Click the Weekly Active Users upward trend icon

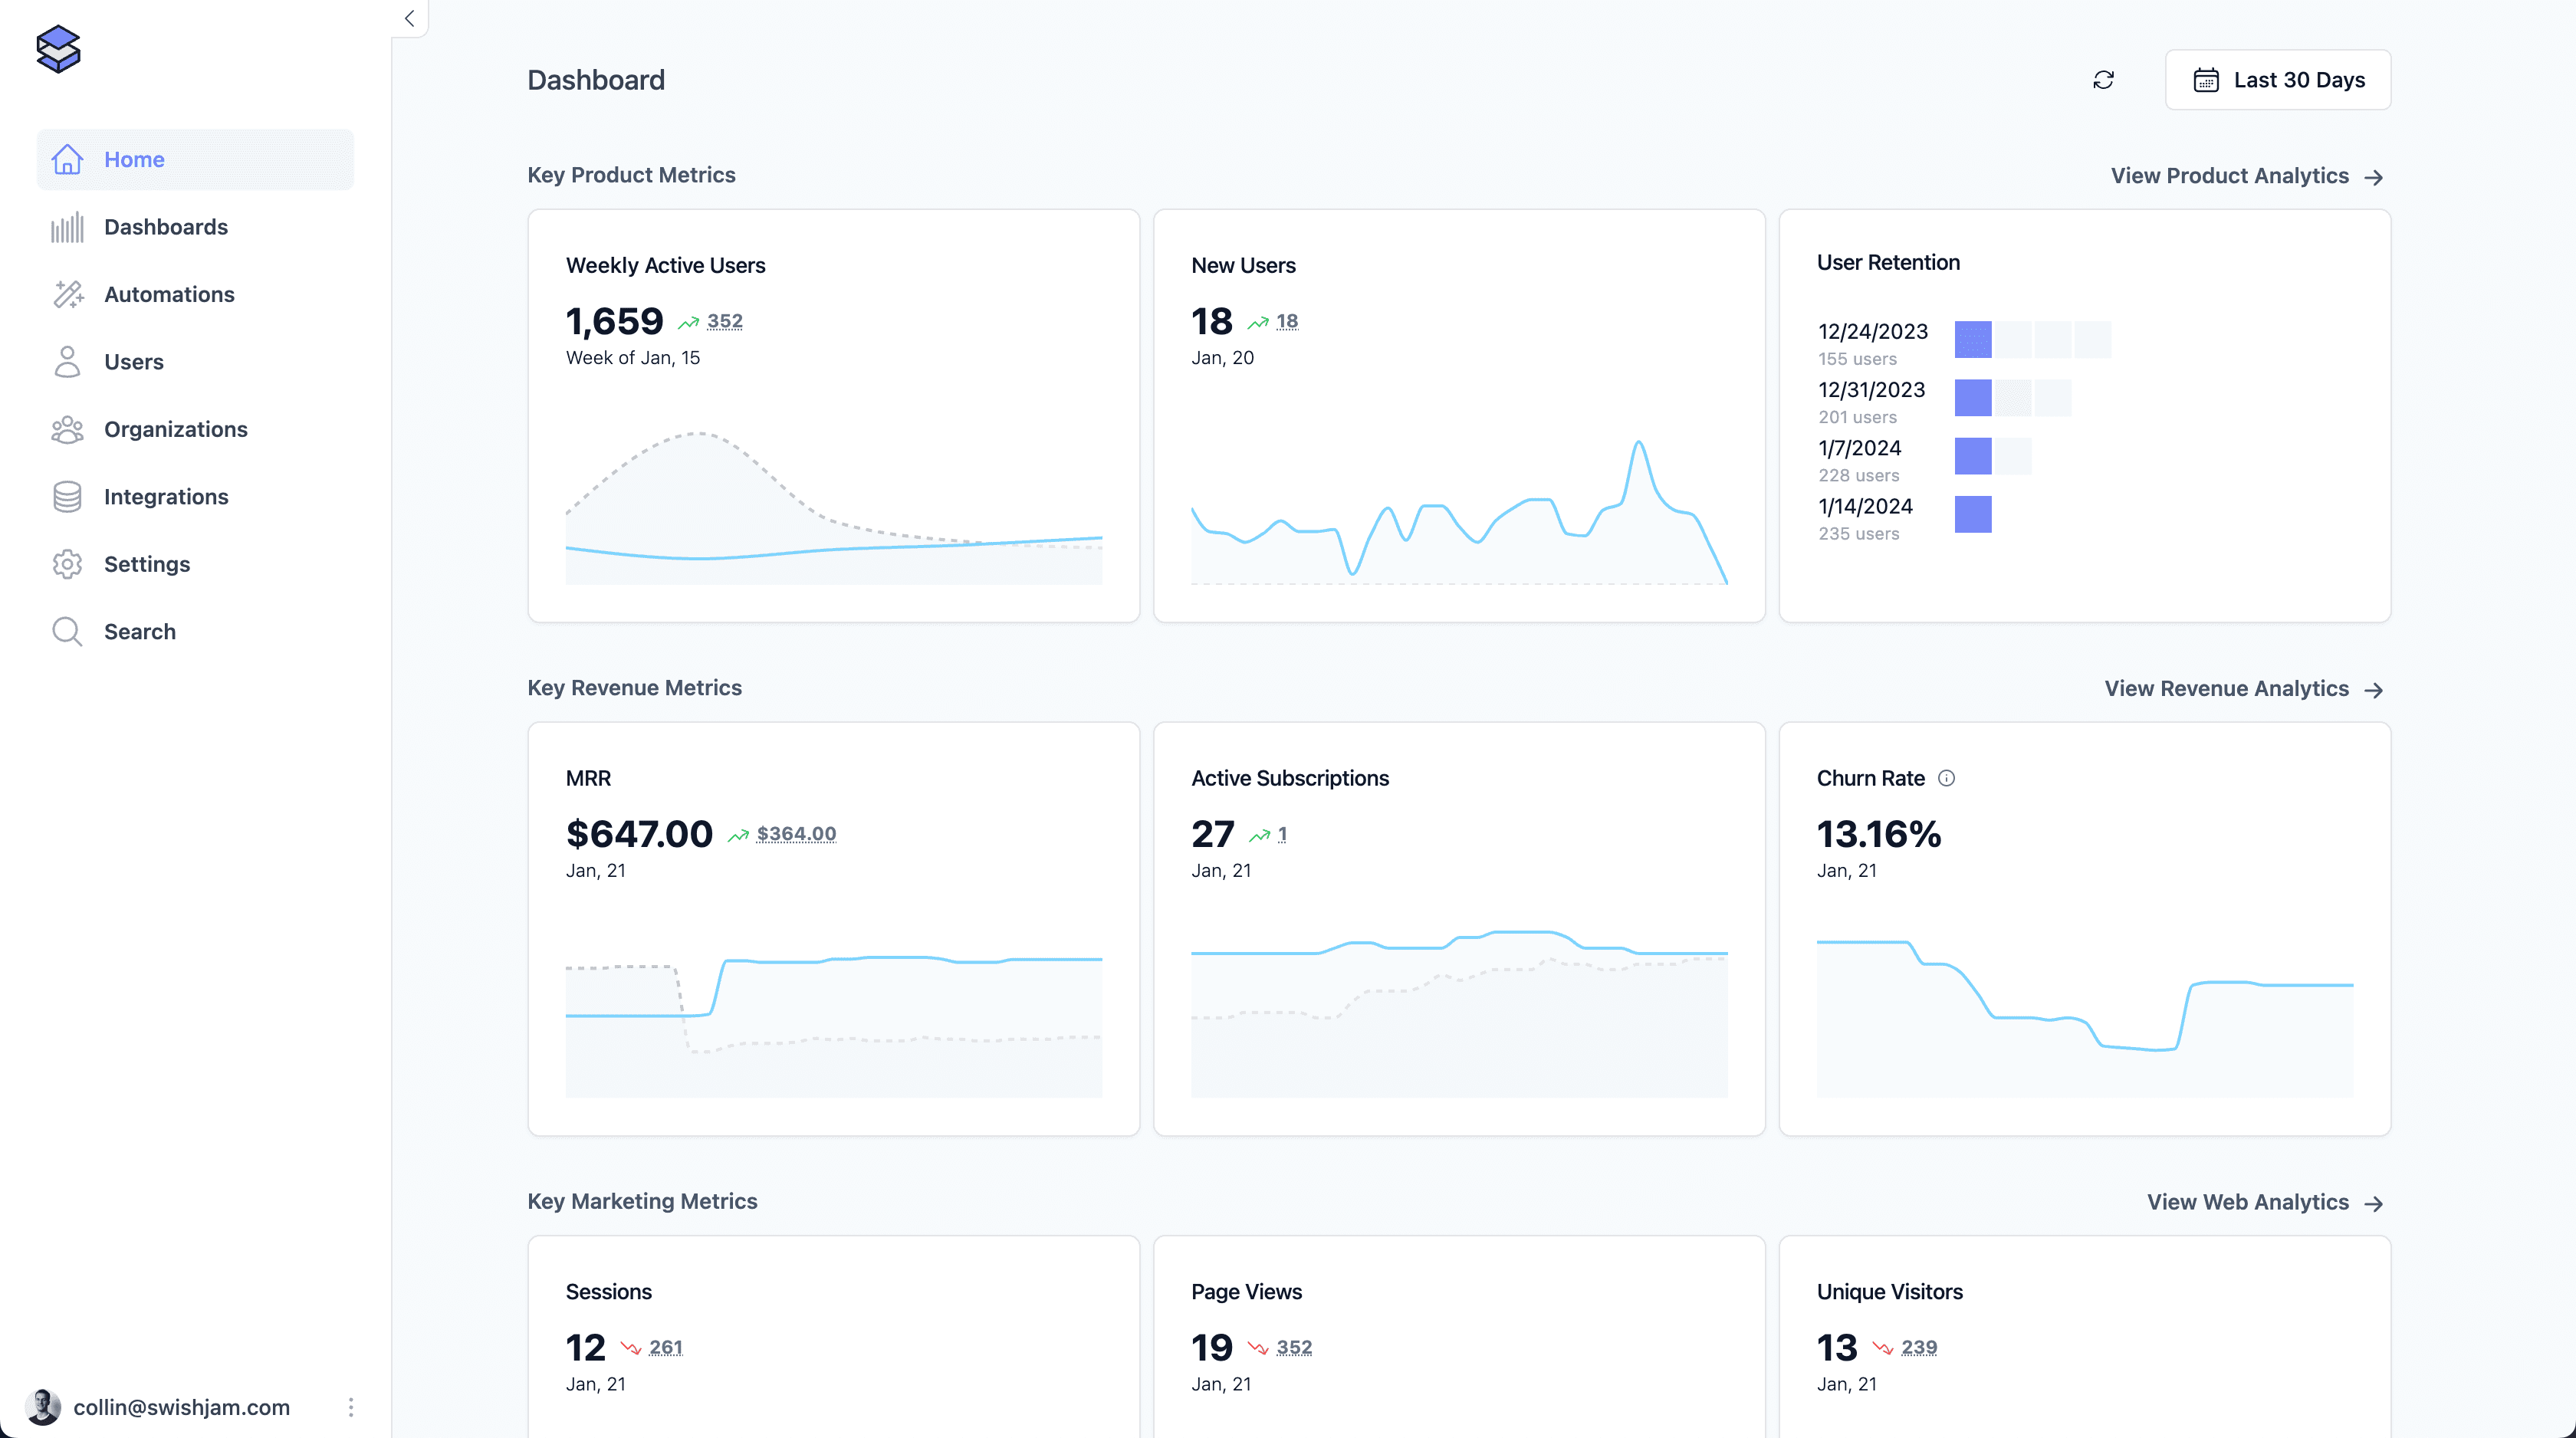688,322
